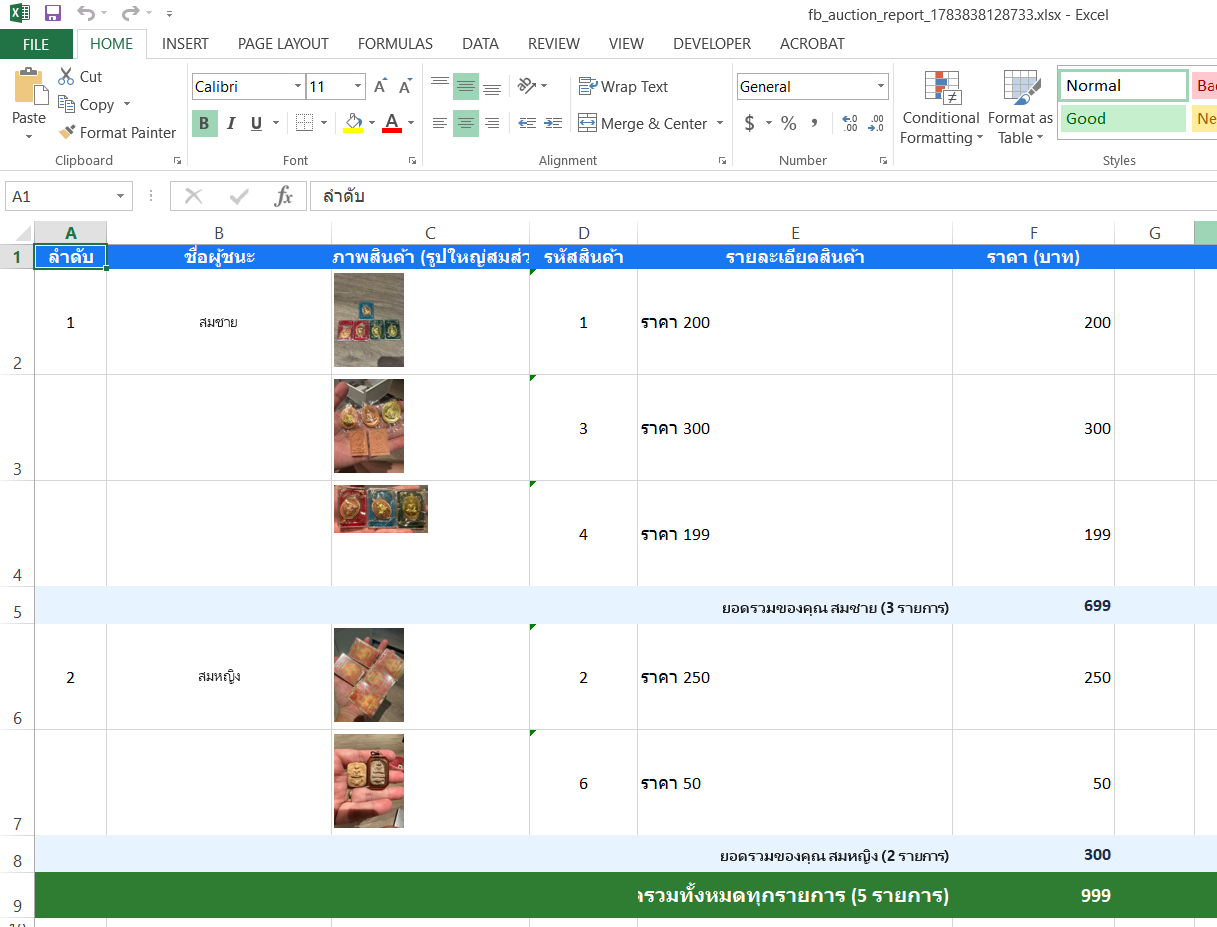Expand the Merge & Center dropdown arrow
Image resolution: width=1217 pixels, height=927 pixels.
pos(719,124)
